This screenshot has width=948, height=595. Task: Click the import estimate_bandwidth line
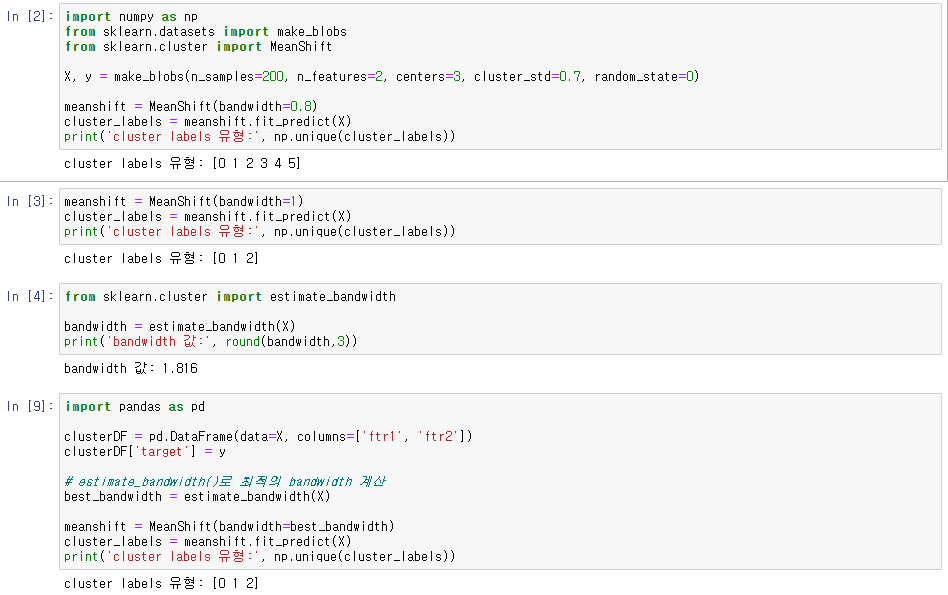click(x=230, y=296)
